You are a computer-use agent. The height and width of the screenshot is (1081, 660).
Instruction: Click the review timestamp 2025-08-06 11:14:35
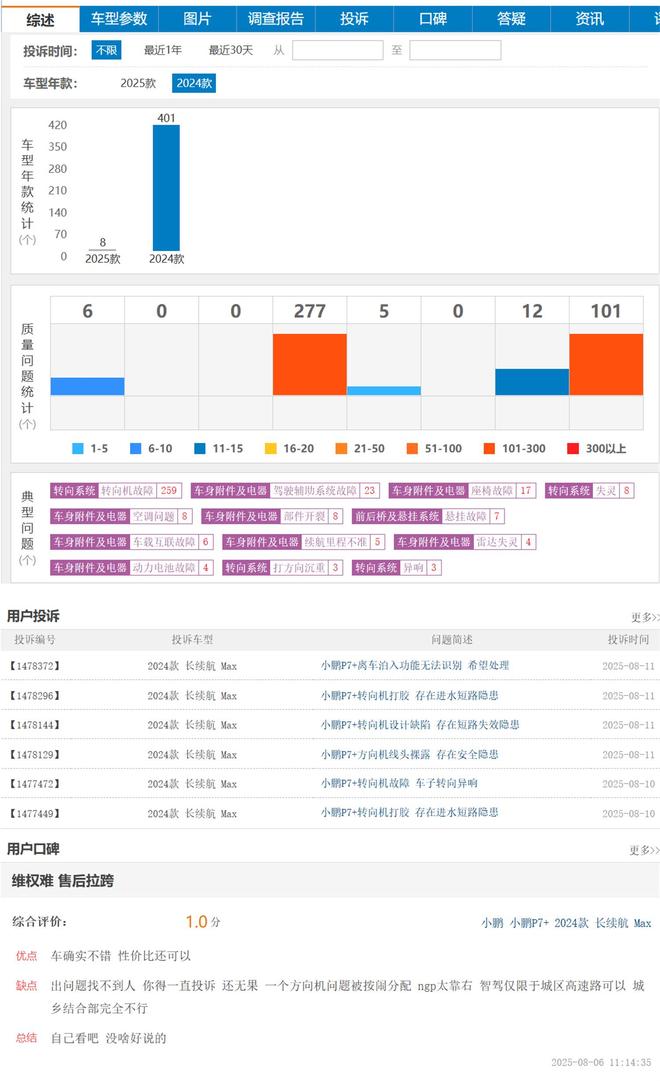601,1063
